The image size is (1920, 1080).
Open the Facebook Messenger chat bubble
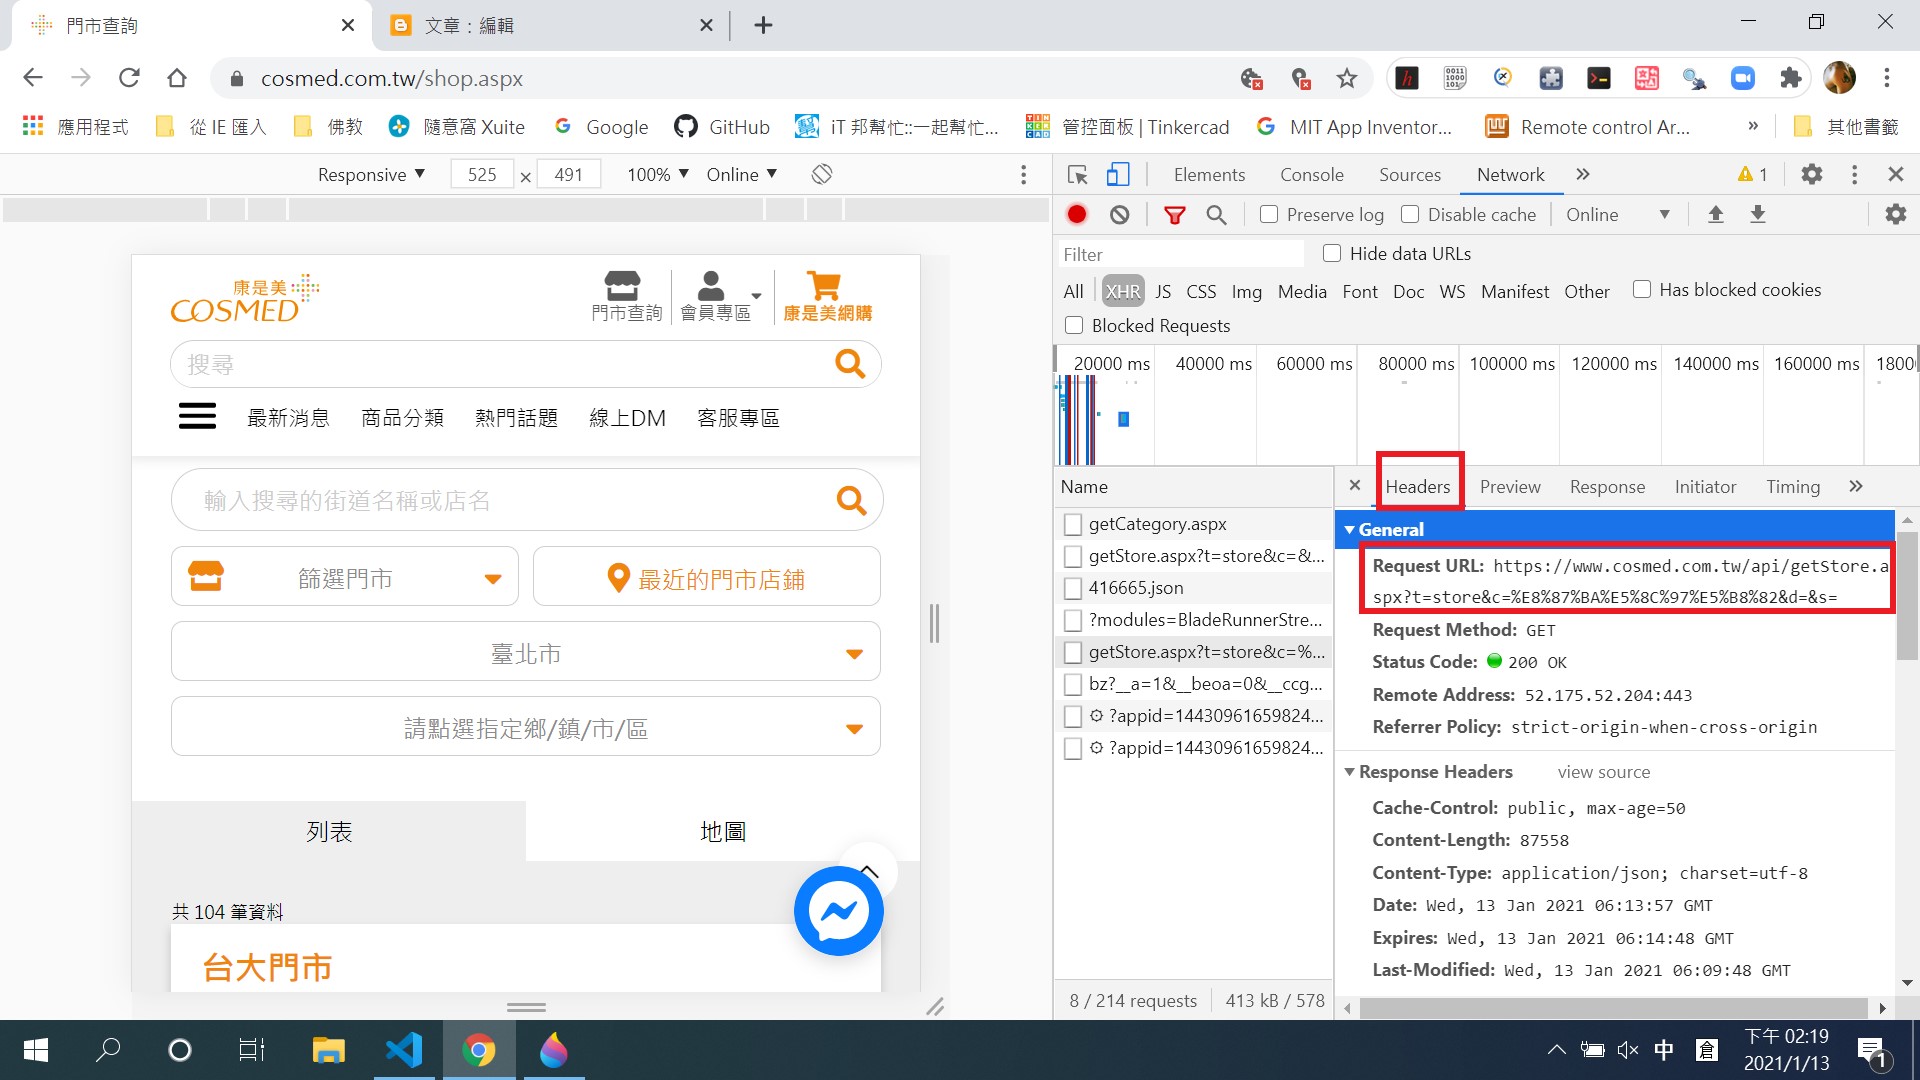[838, 911]
